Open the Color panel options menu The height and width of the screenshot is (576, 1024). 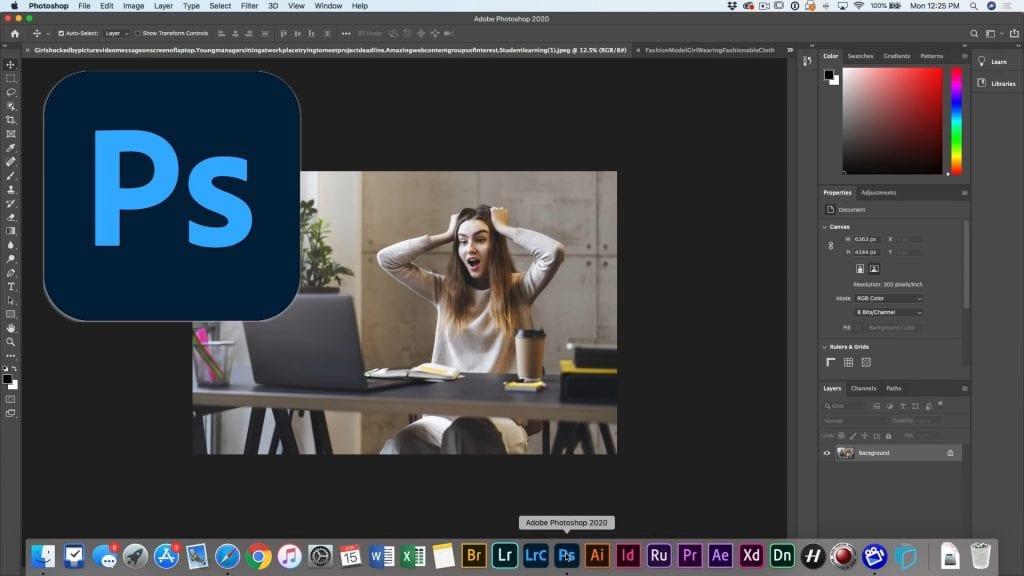pyautogui.click(x=964, y=56)
